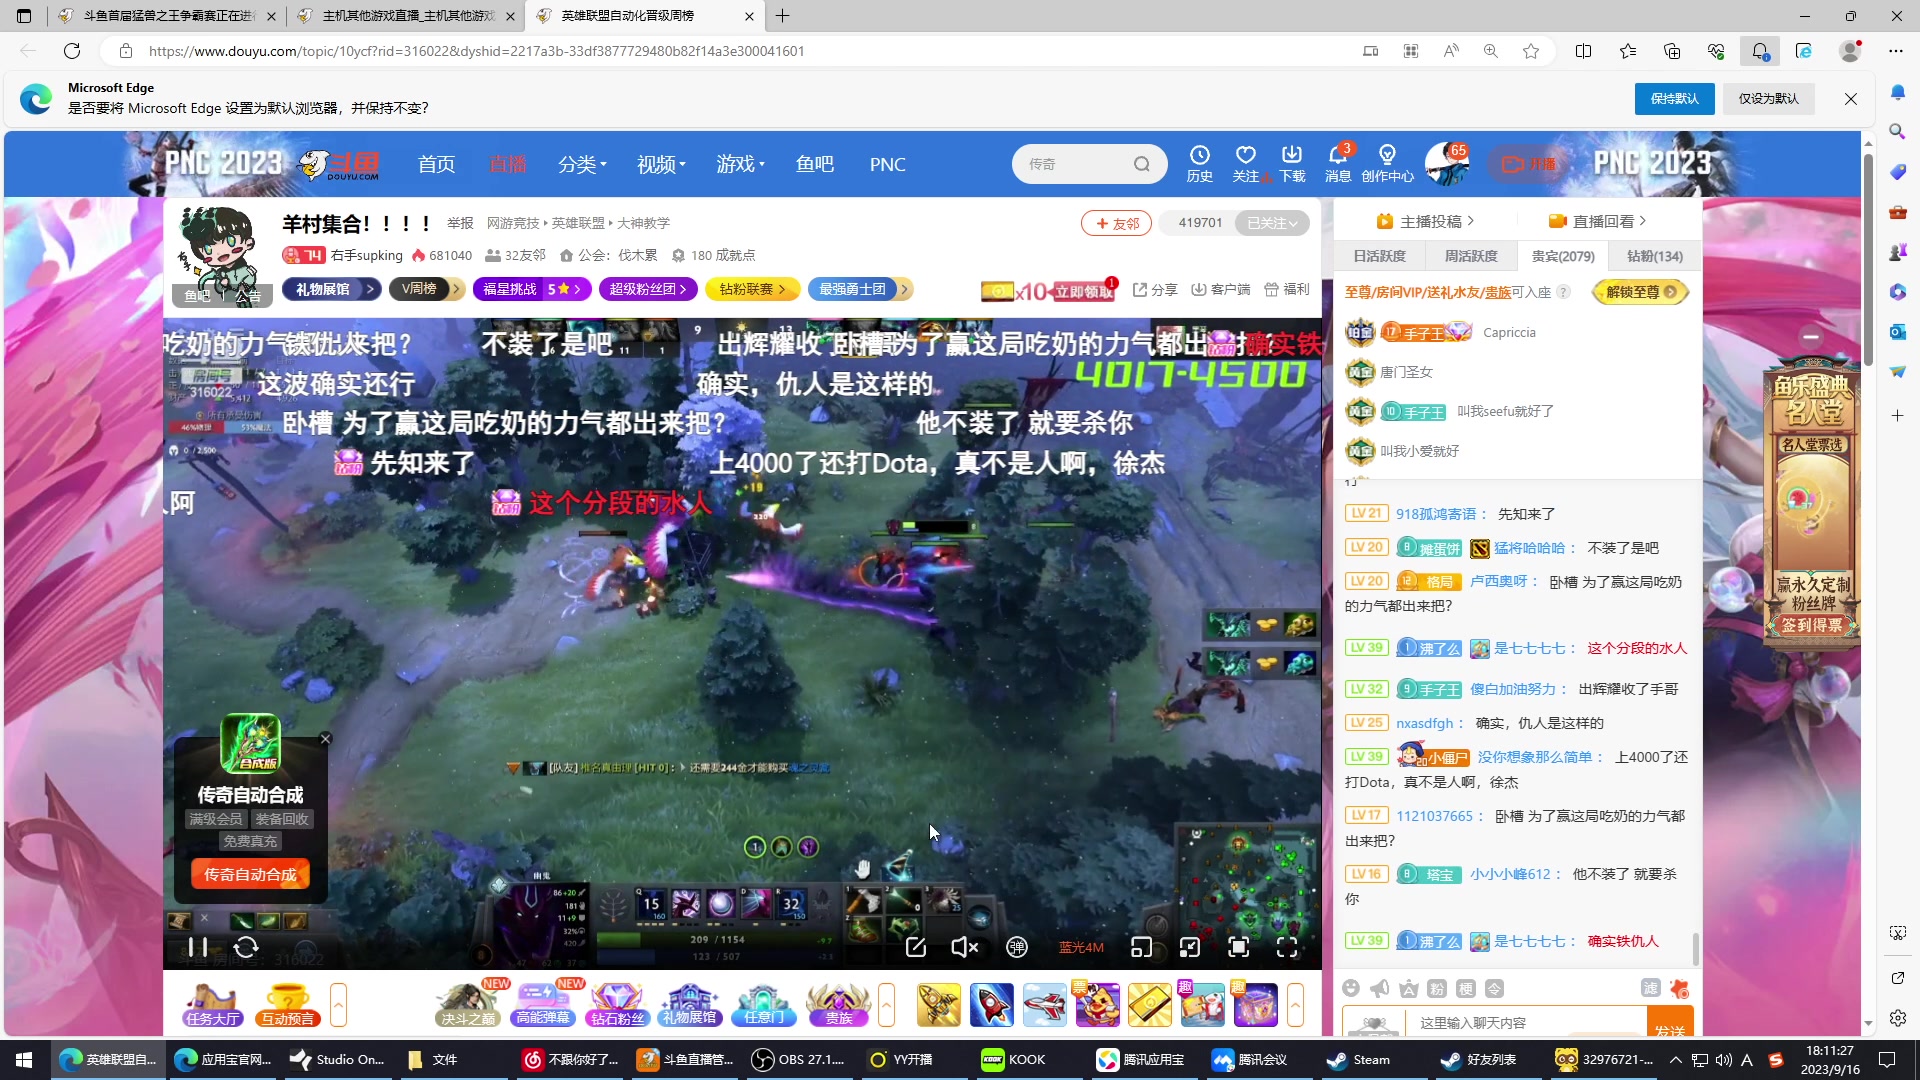Image resolution: width=1920 pixels, height=1080 pixels.
Task: Send chat message with 发送
Action: (x=1670, y=1022)
